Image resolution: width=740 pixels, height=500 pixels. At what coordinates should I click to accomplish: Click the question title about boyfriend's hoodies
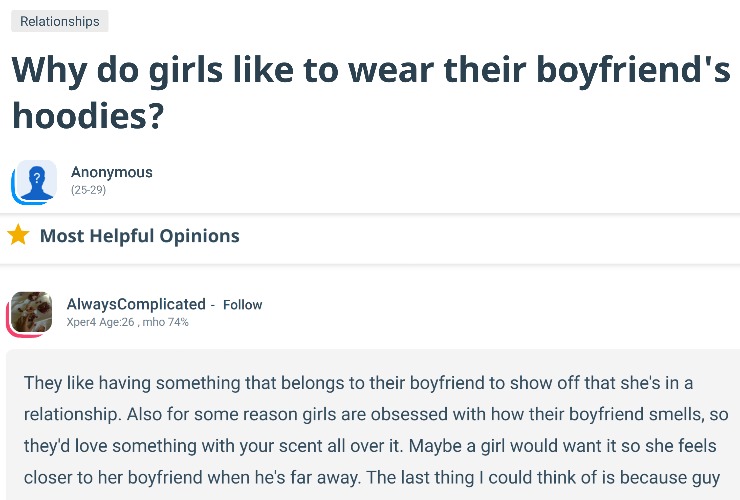[x=370, y=72]
